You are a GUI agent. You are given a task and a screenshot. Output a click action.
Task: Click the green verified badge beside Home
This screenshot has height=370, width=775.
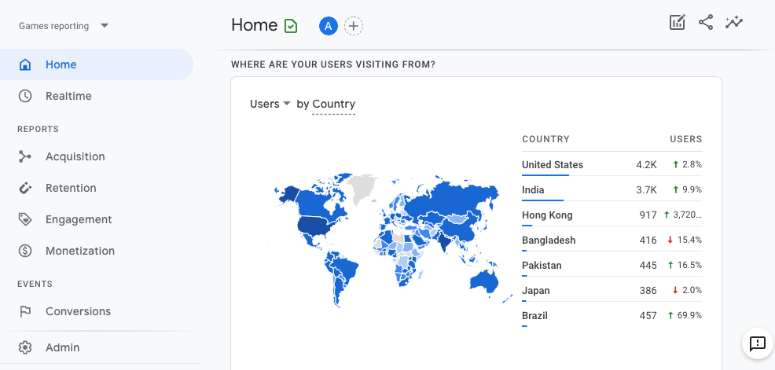[291, 26]
